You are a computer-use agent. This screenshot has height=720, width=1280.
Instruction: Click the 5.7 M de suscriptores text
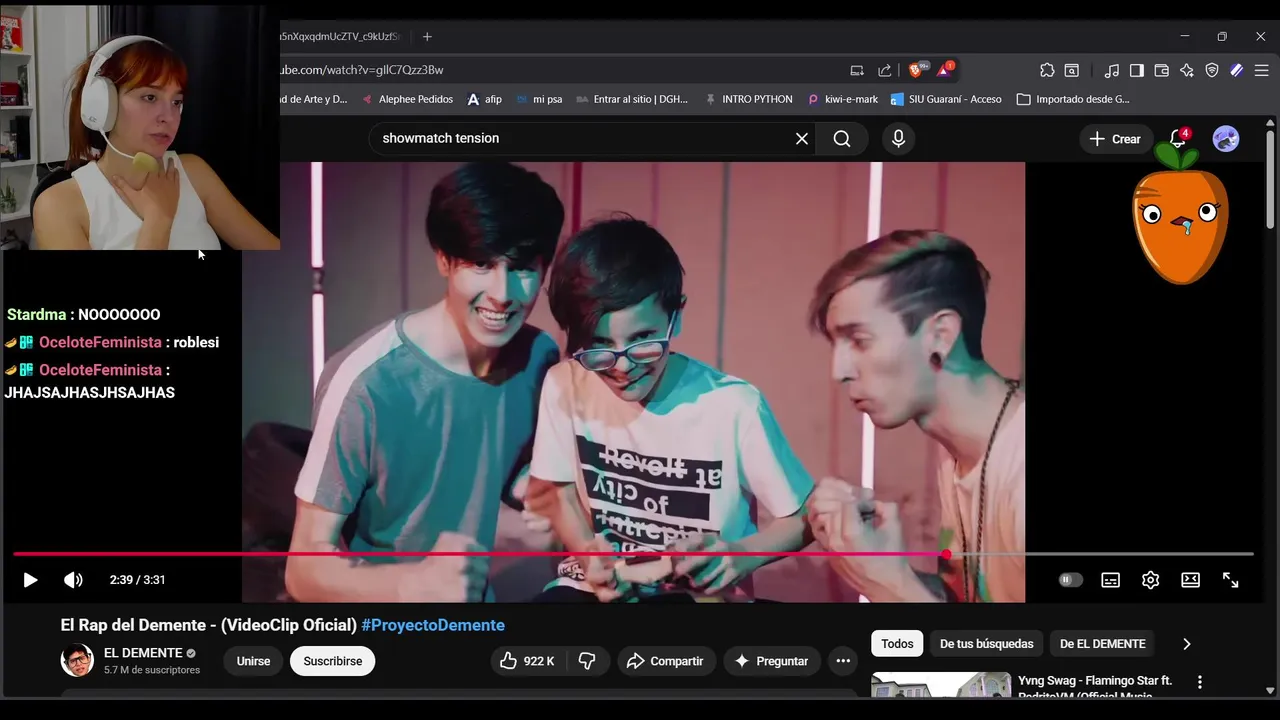(x=152, y=670)
